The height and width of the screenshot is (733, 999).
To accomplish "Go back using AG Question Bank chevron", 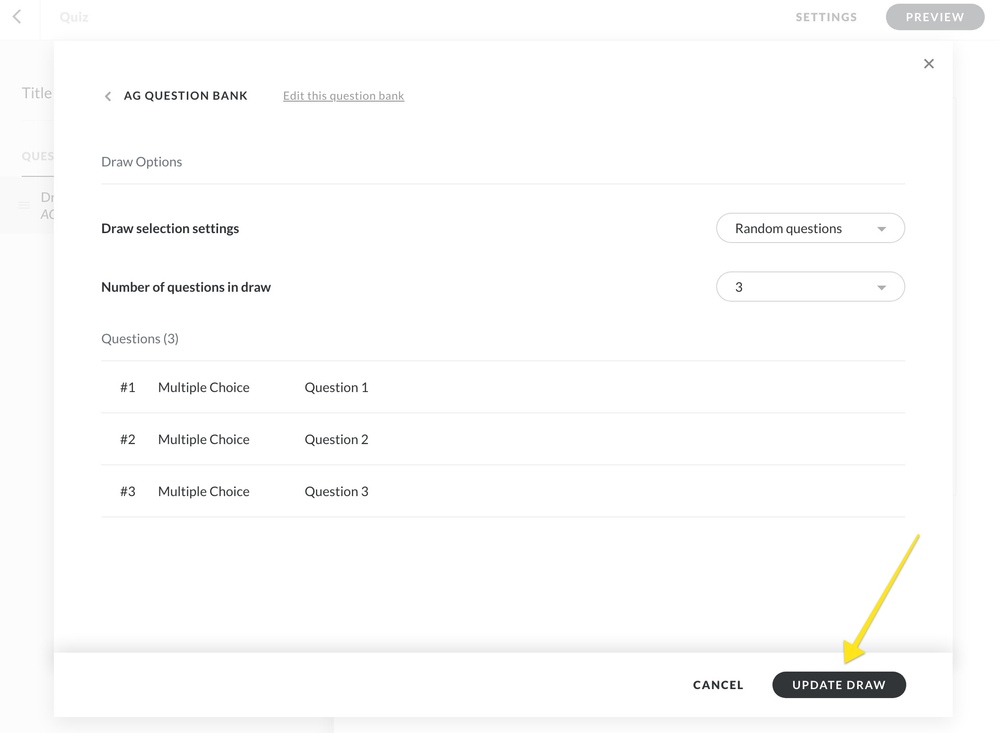I will pyautogui.click(x=108, y=96).
